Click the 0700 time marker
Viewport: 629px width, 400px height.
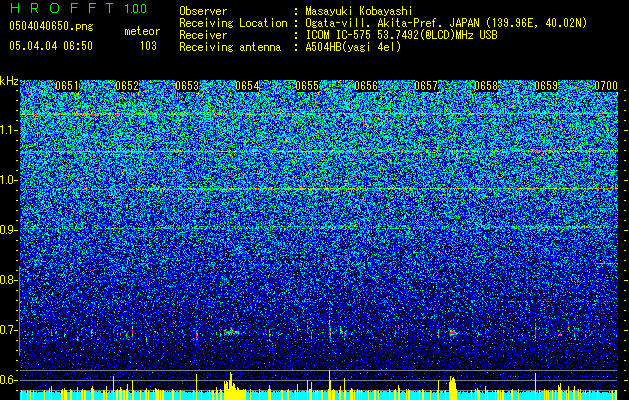(606, 86)
